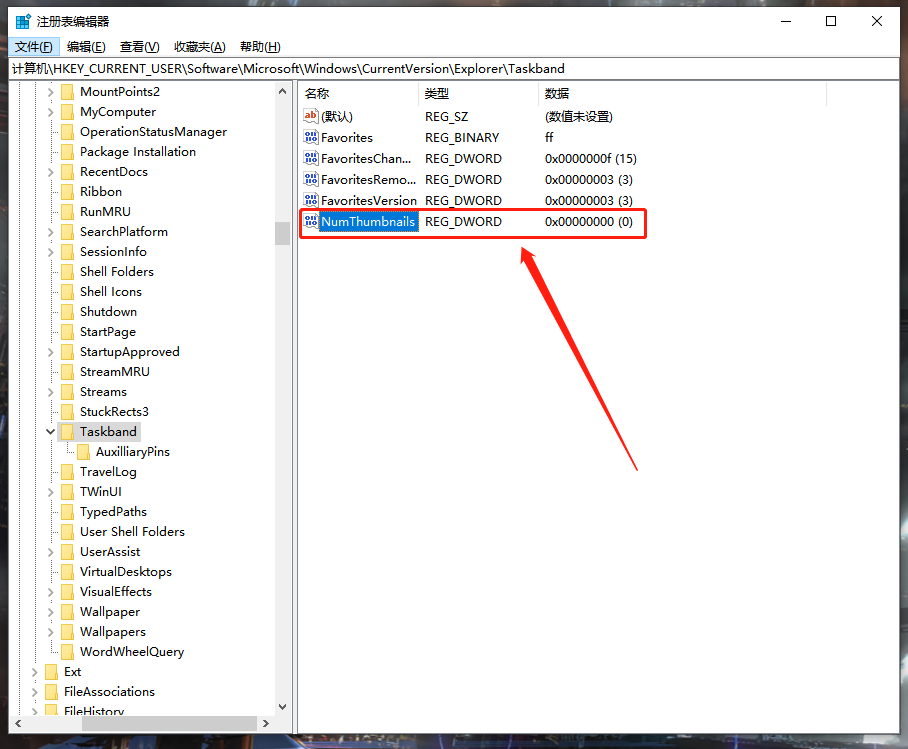The width and height of the screenshot is (908, 749).
Task: Open the 查看 menu
Action: pyautogui.click(x=139, y=46)
